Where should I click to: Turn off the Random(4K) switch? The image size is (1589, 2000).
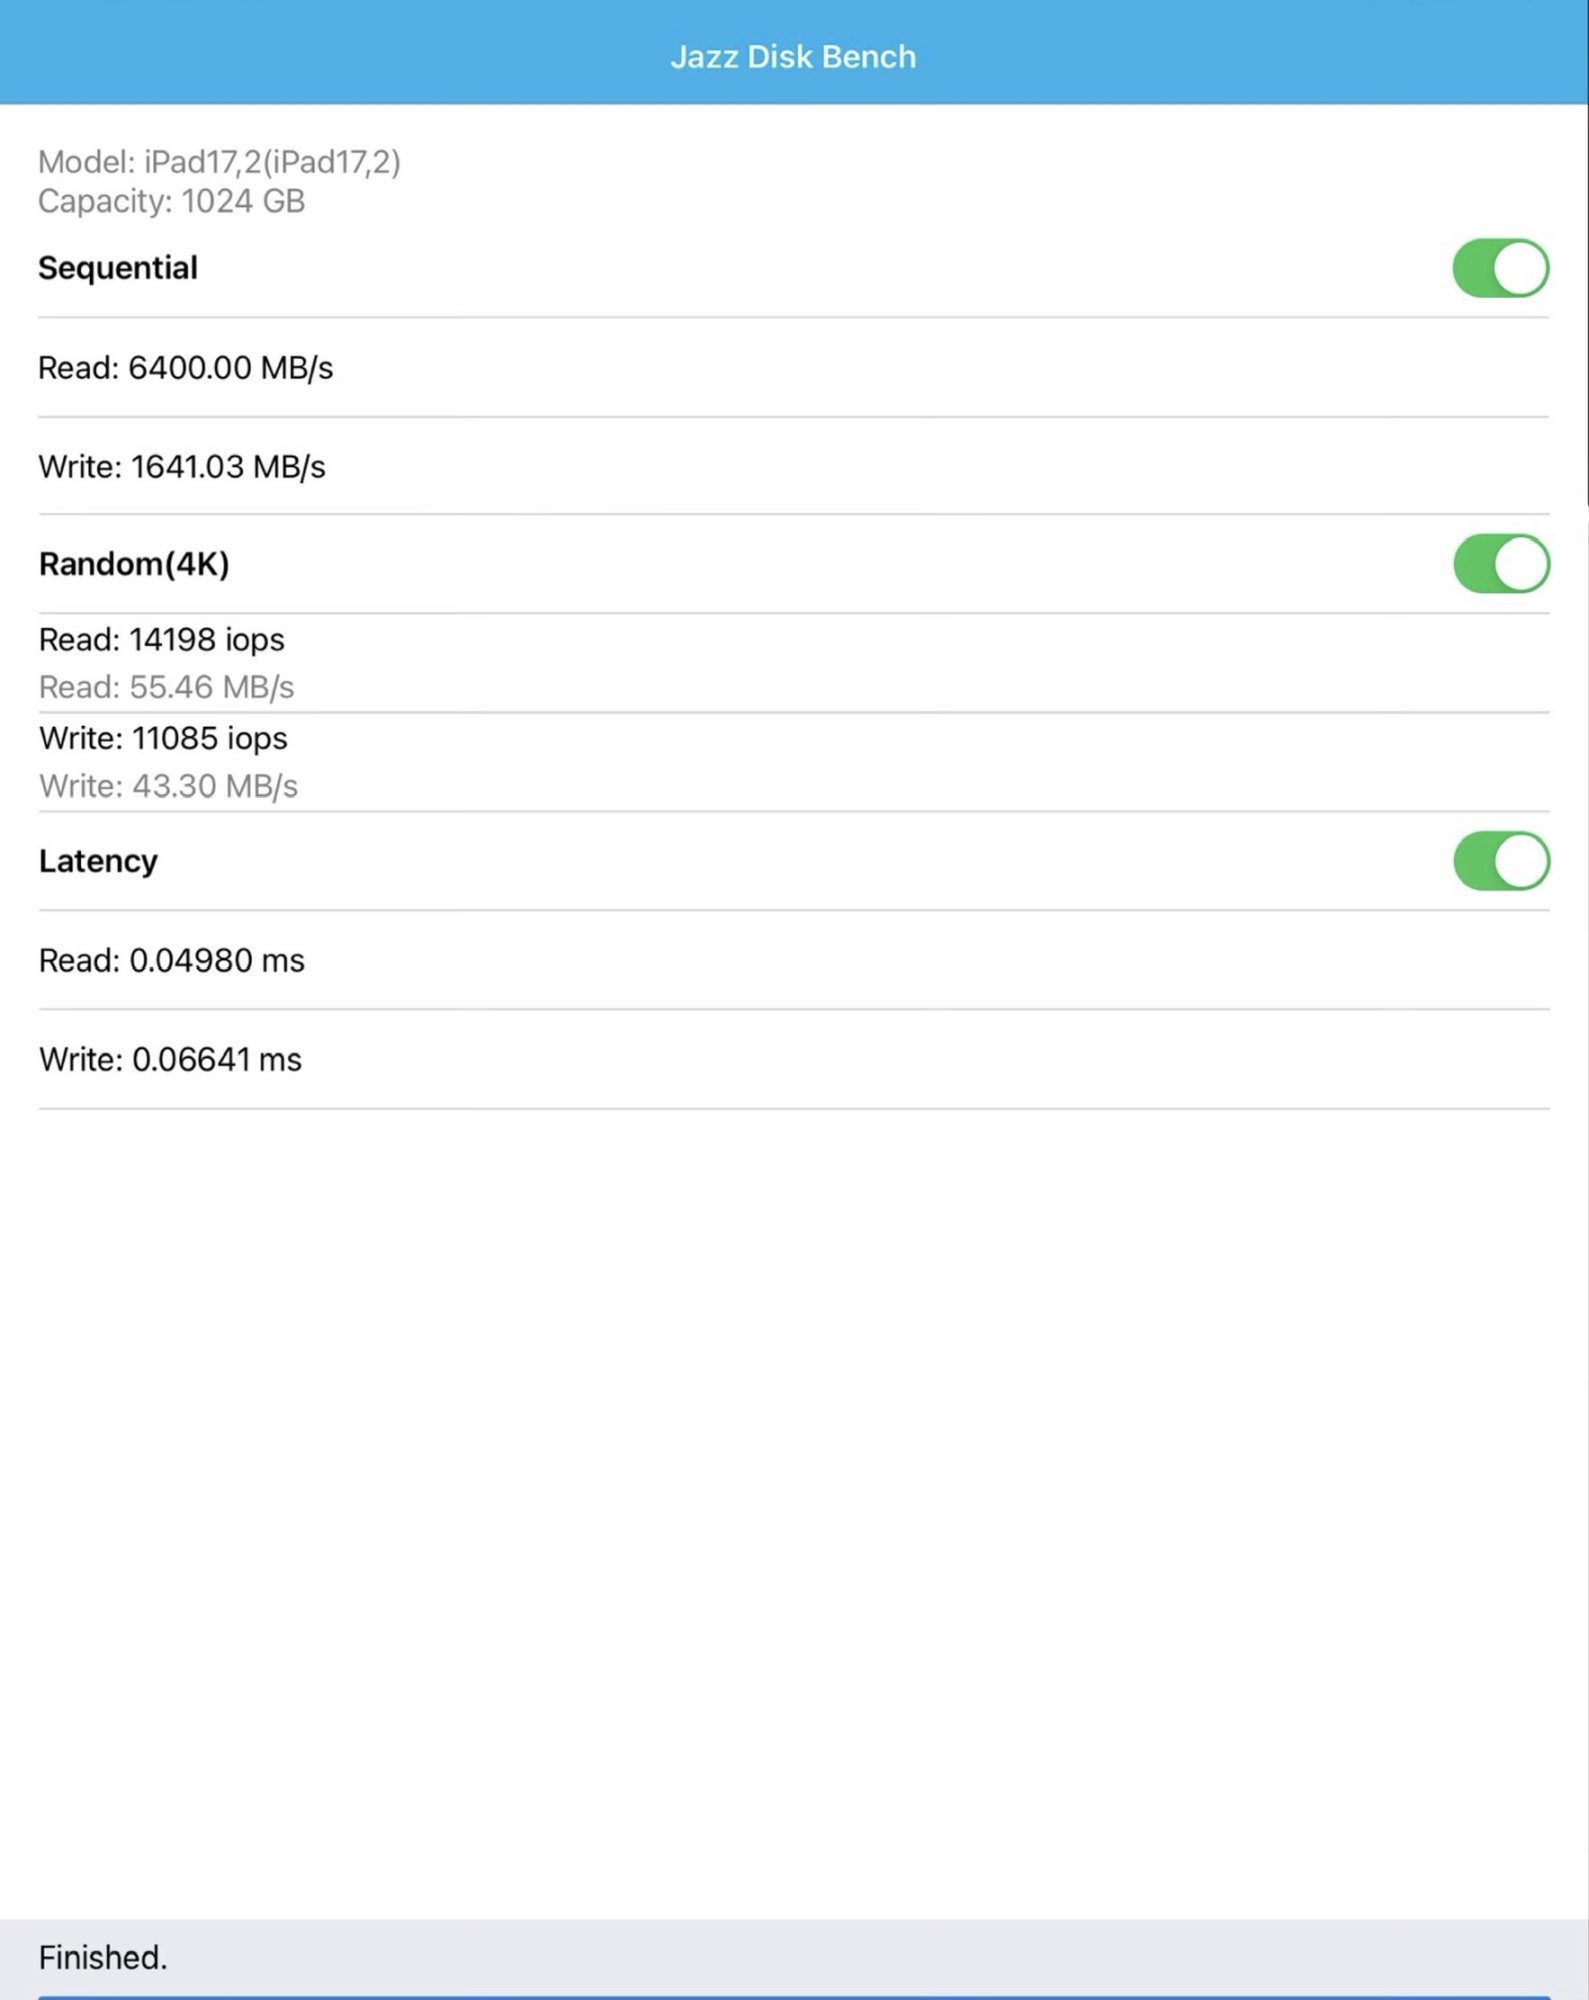[1500, 564]
